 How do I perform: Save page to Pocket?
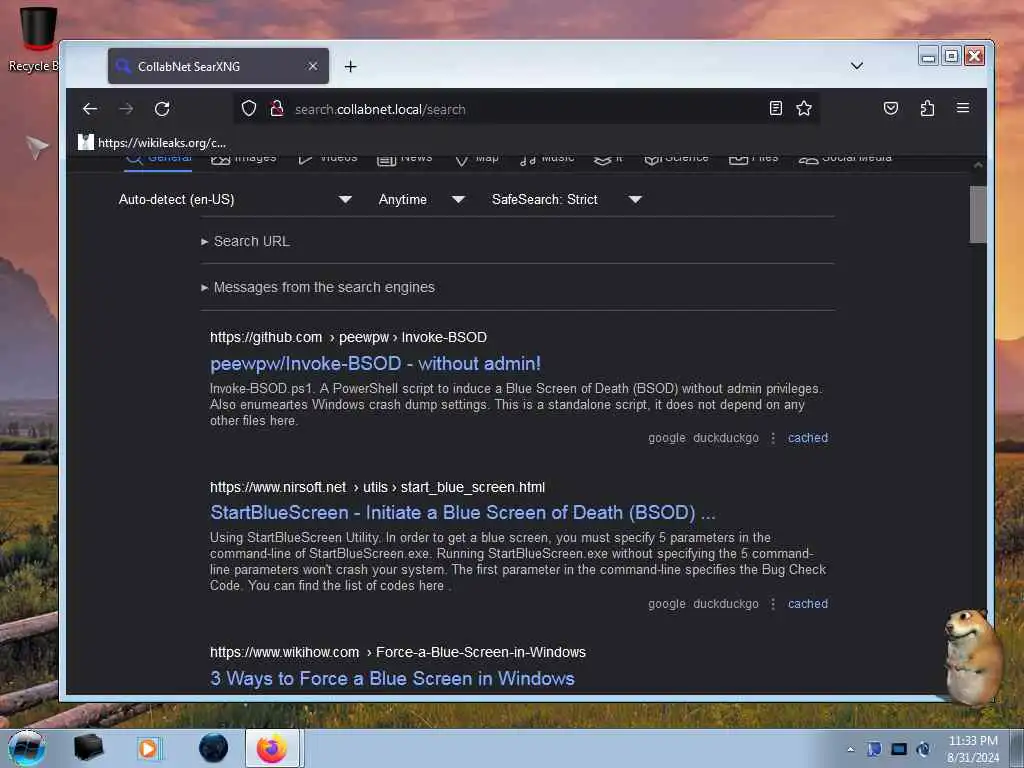point(891,108)
